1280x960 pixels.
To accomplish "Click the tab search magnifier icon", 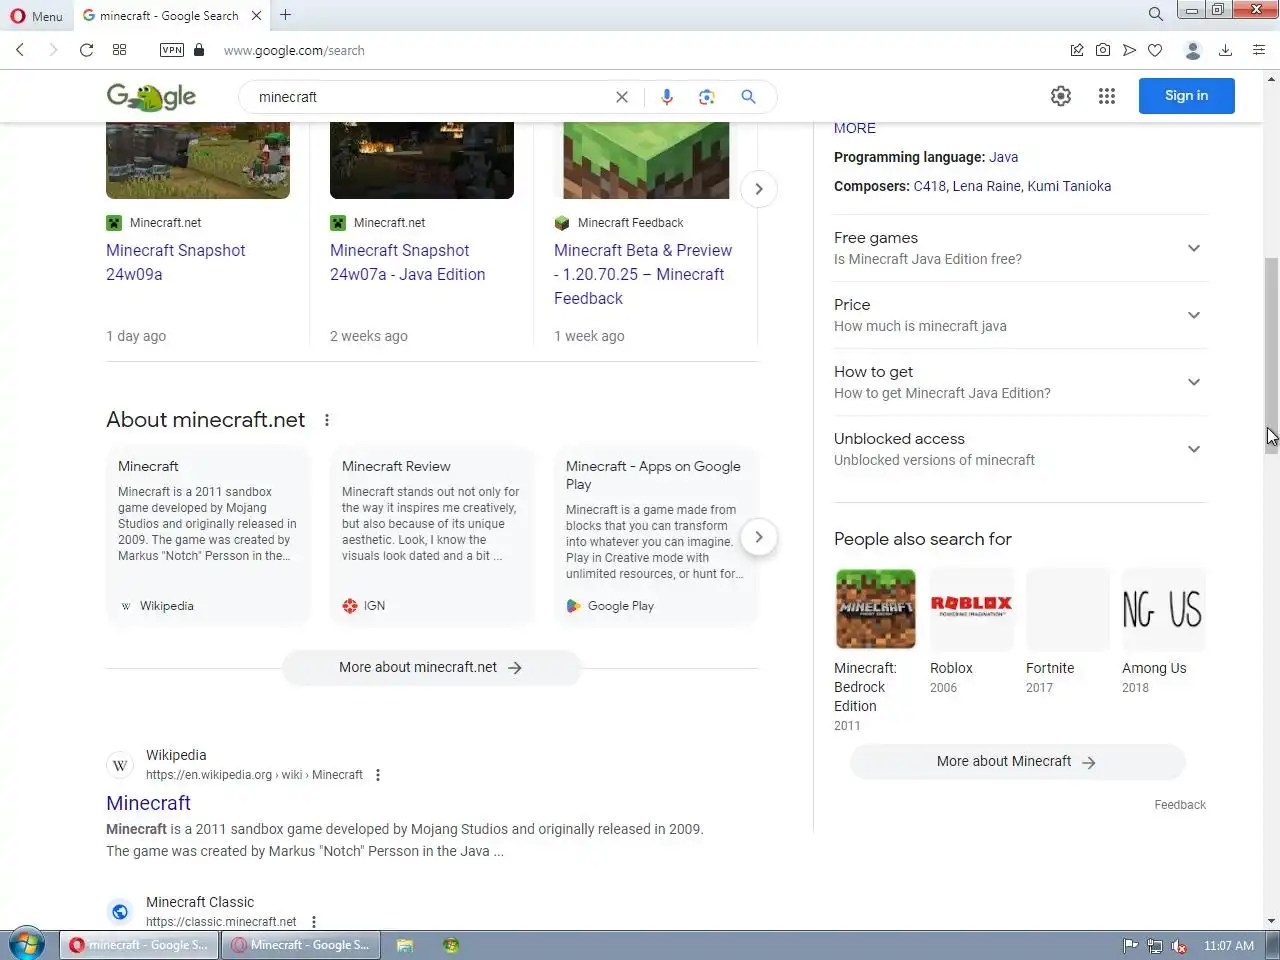I will 1155,14.
